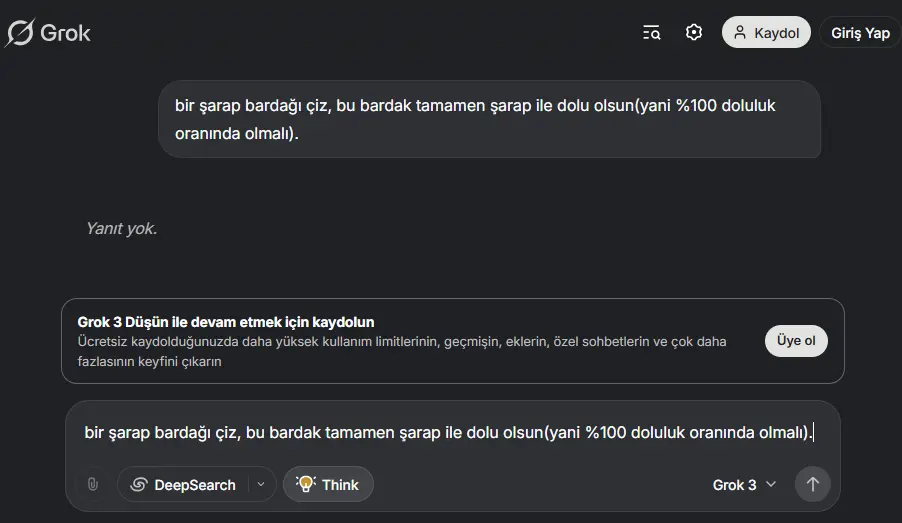
Task: Click the Grok logo
Action: [48, 33]
